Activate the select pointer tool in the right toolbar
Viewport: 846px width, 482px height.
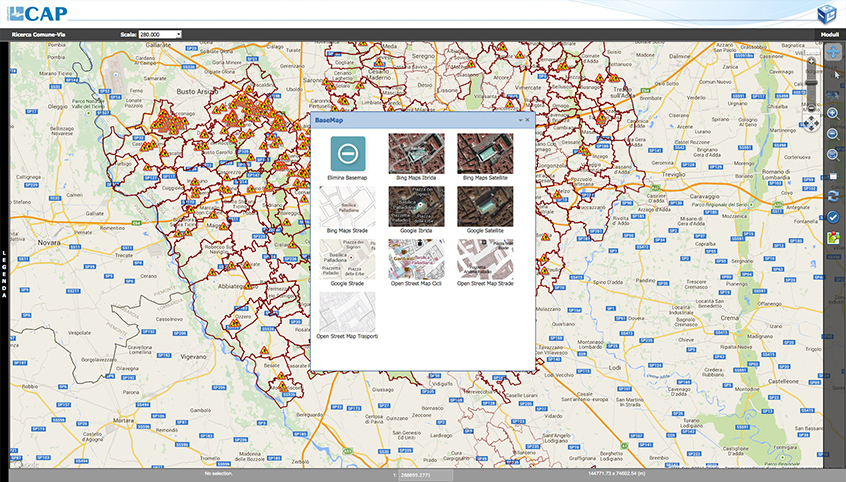(837, 75)
